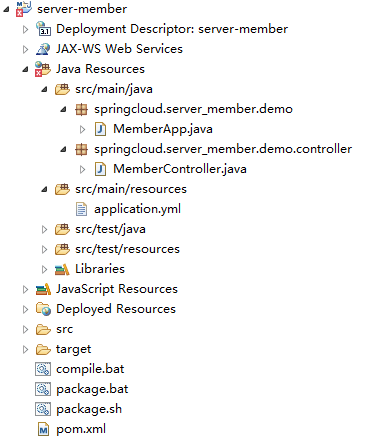Click the Java Resources icon
This screenshot has height=441, width=383.
click(x=43, y=69)
